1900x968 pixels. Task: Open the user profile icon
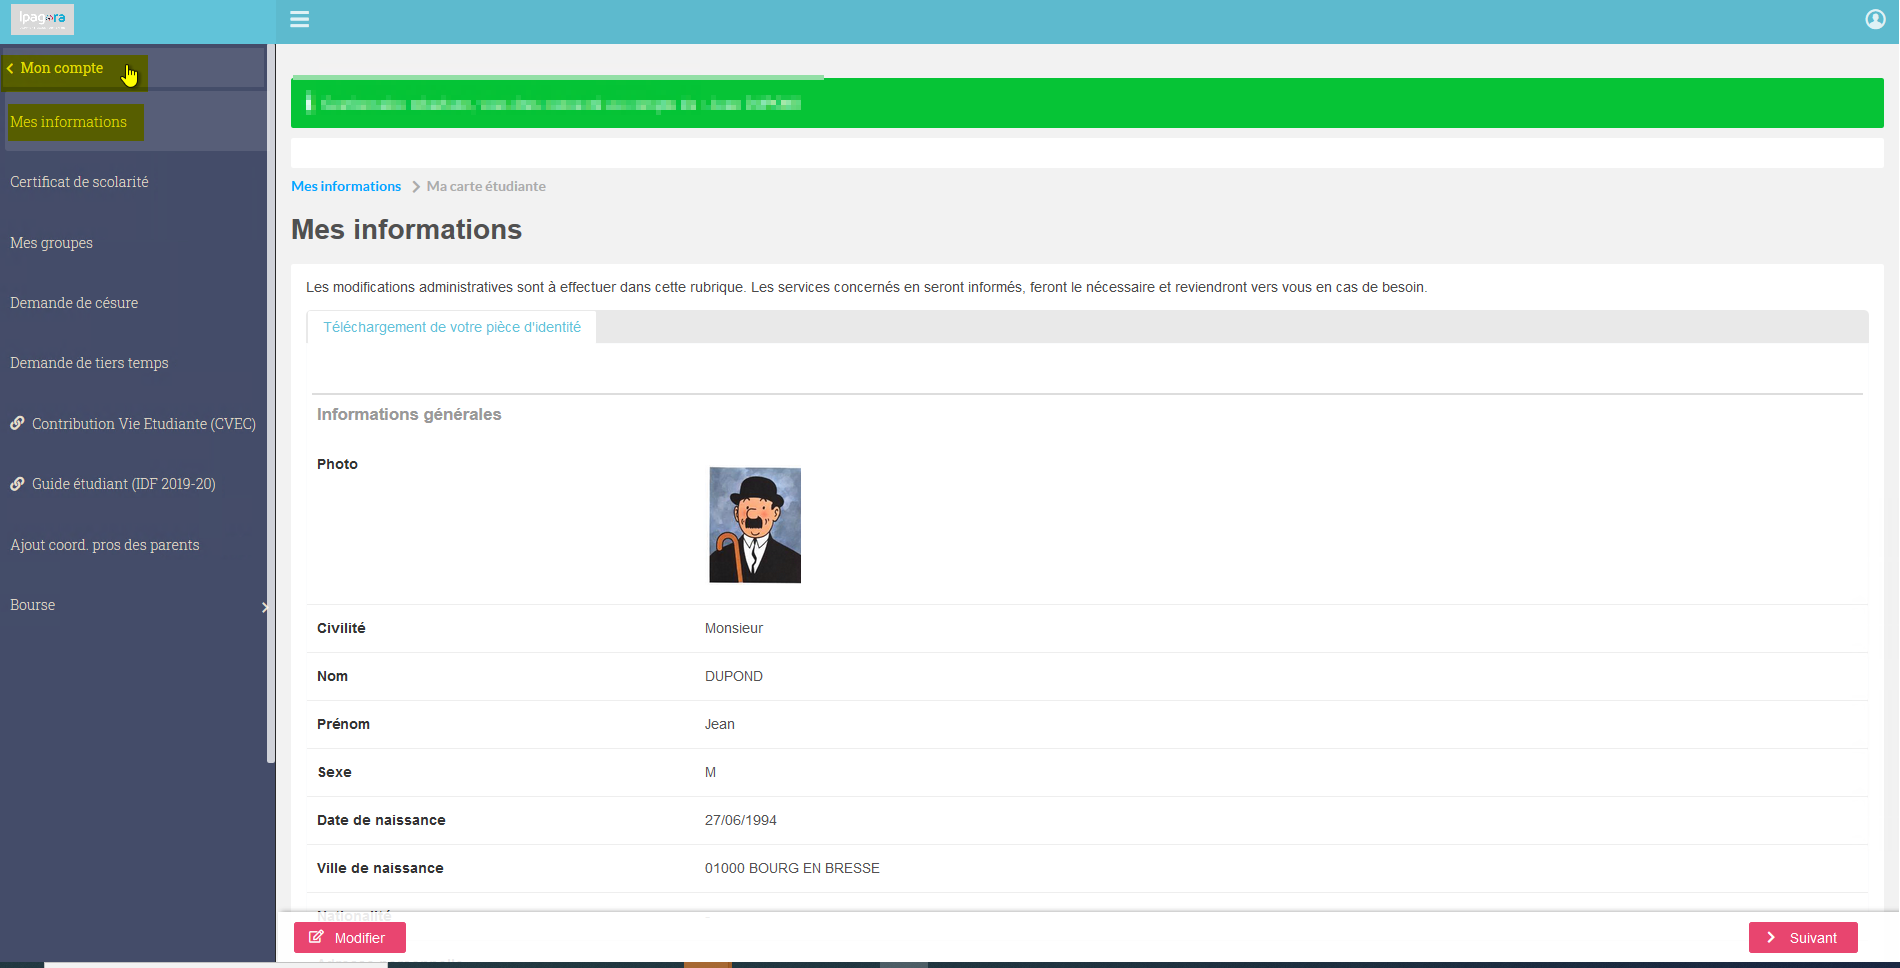(x=1875, y=19)
